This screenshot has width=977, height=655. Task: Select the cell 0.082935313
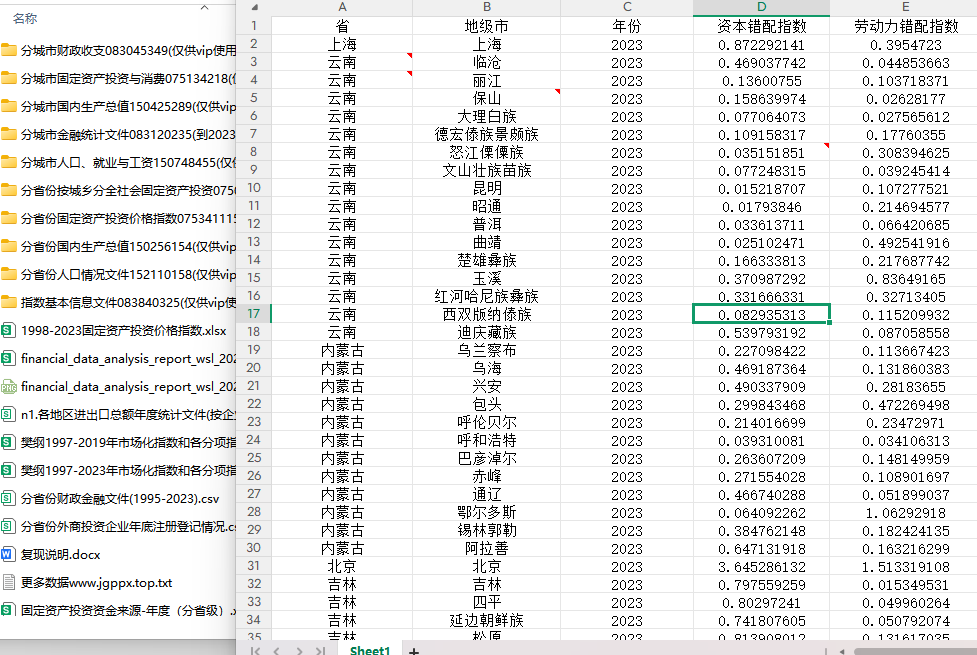[761, 315]
